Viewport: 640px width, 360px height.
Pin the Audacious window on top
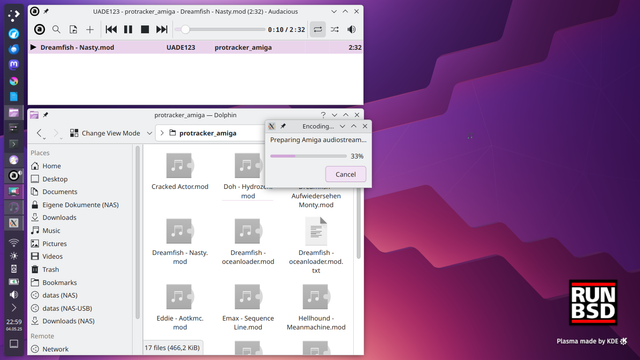tap(46, 11)
